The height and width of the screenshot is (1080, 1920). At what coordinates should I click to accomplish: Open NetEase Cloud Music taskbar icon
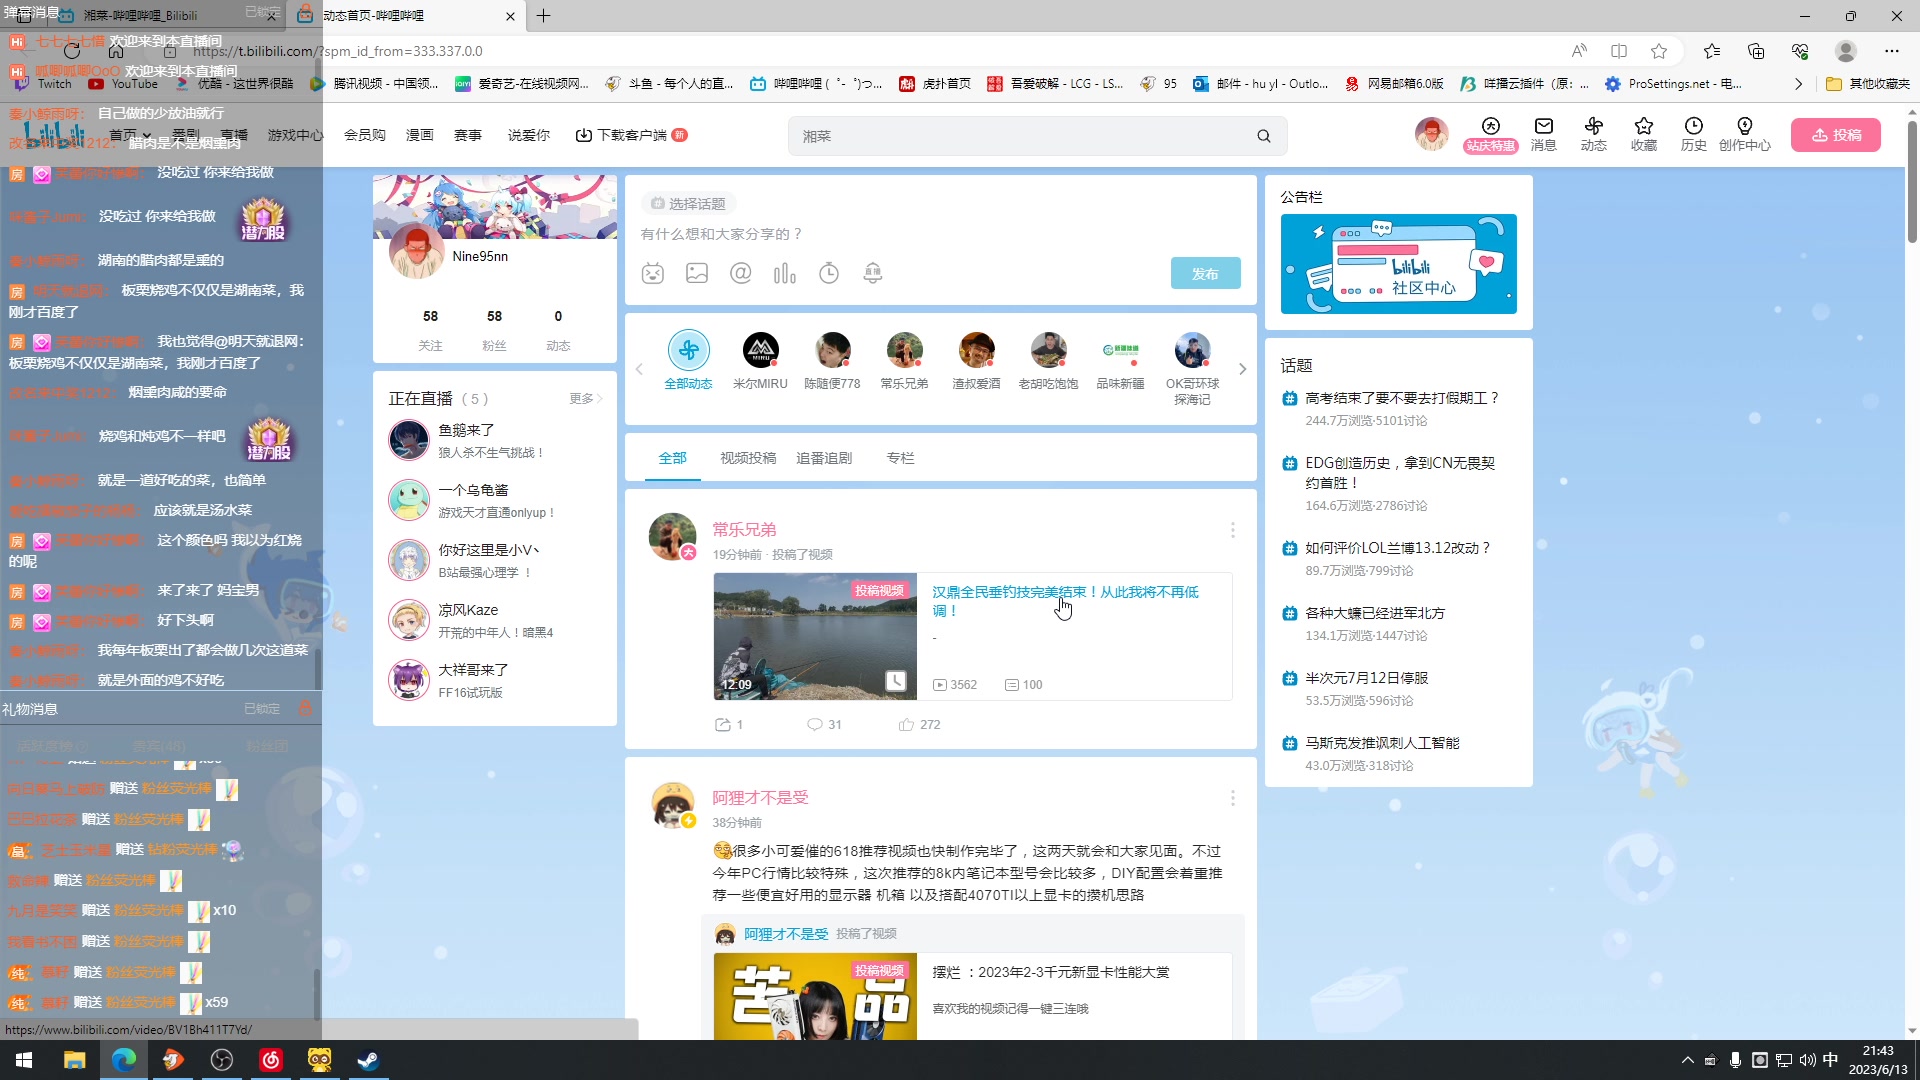point(271,1060)
